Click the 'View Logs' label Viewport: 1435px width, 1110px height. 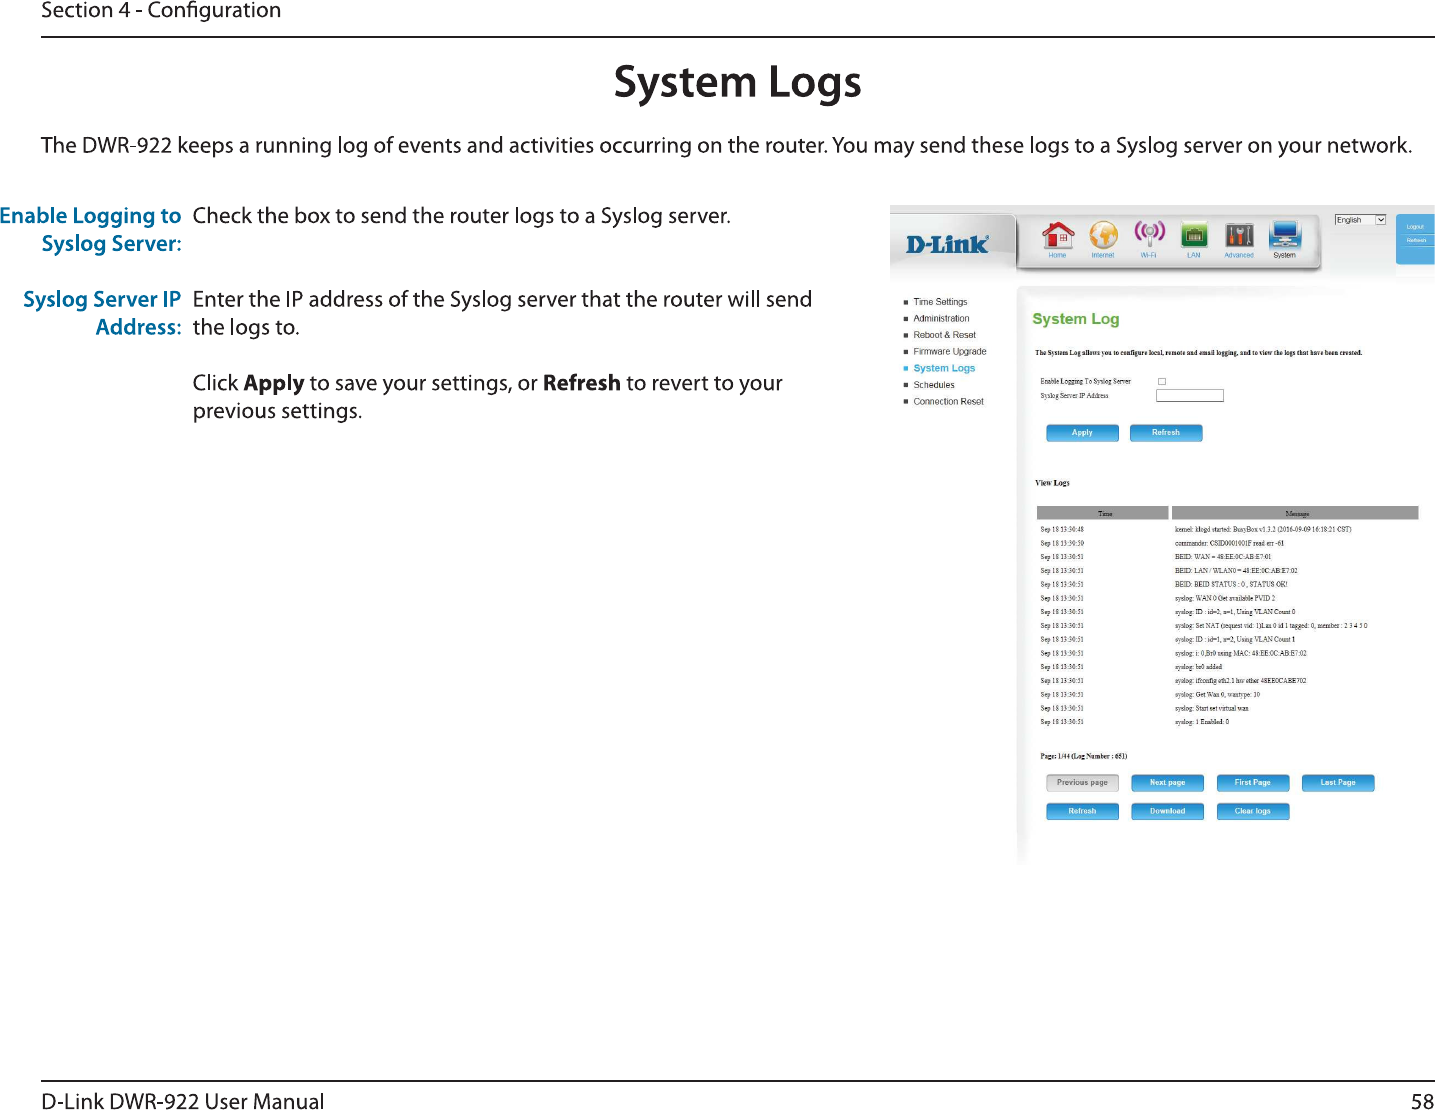coord(1052,483)
